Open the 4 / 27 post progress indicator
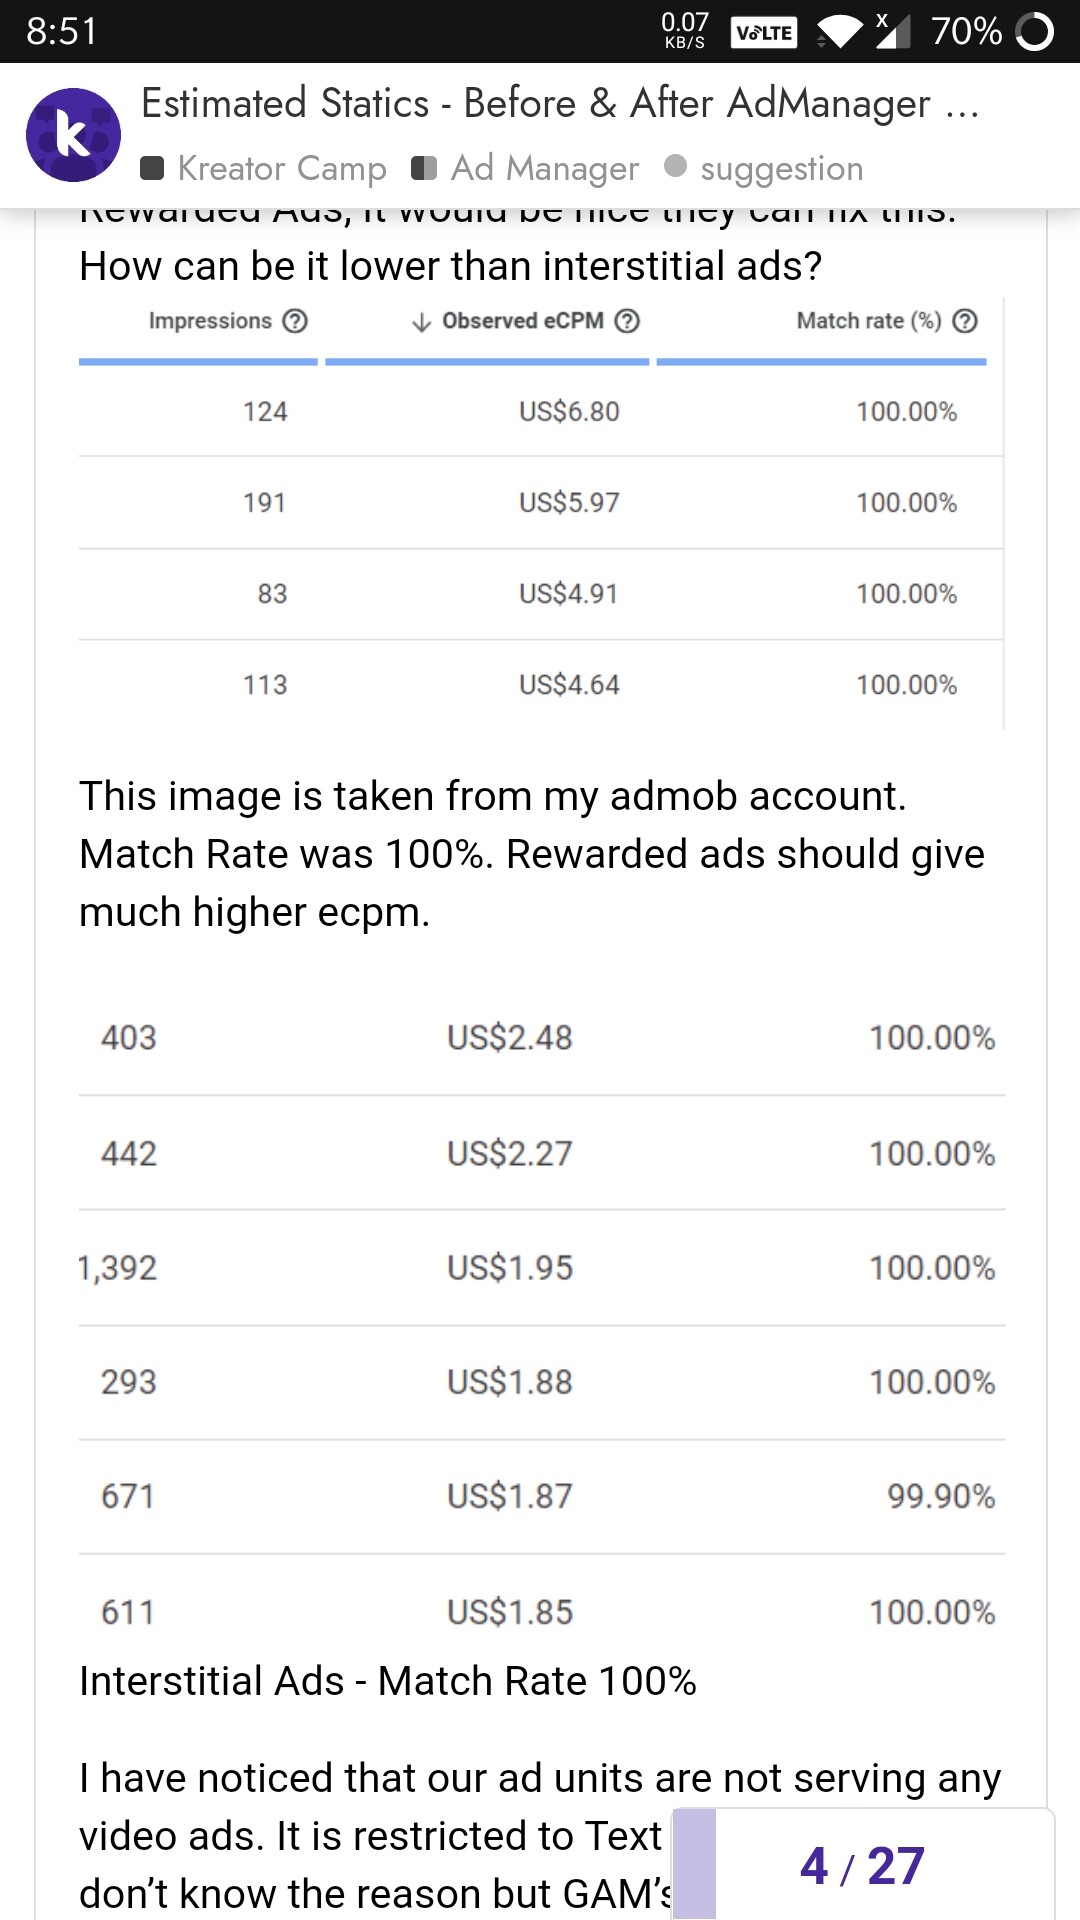The width and height of the screenshot is (1080, 1920). pyautogui.click(x=862, y=1866)
